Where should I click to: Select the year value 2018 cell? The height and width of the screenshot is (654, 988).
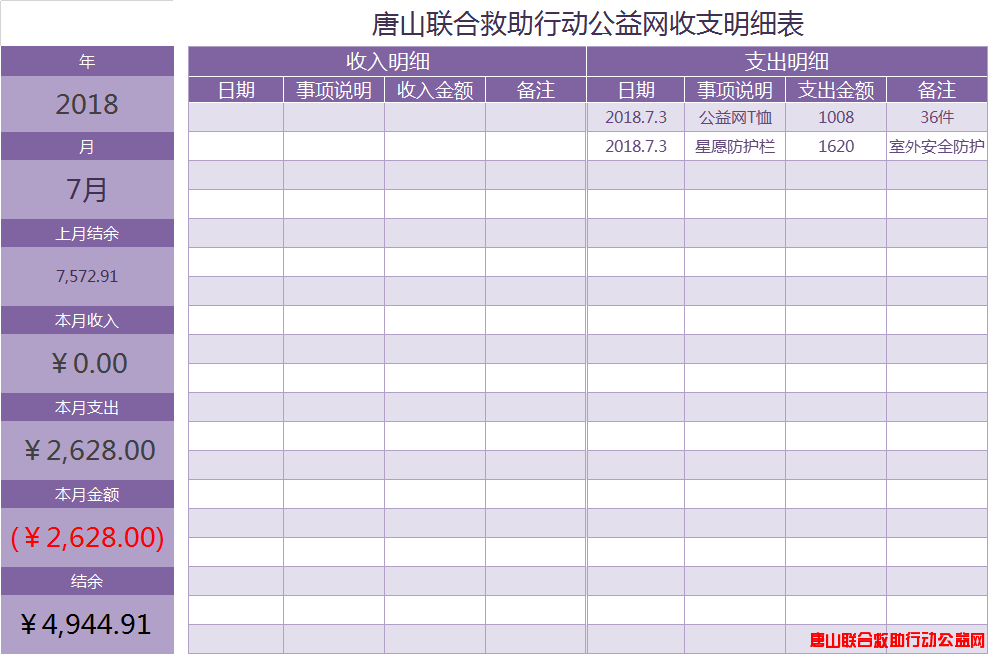click(87, 104)
